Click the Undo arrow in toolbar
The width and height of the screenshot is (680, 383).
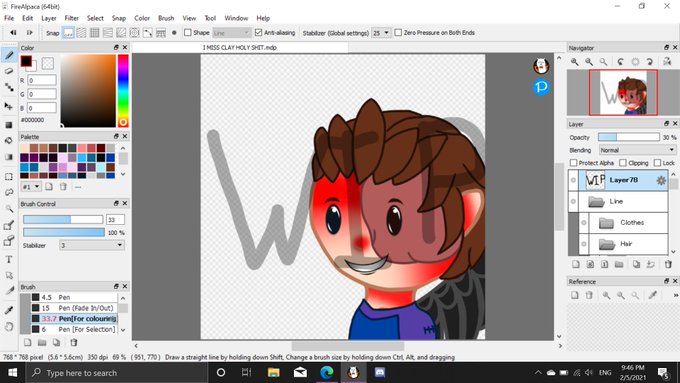13,33
